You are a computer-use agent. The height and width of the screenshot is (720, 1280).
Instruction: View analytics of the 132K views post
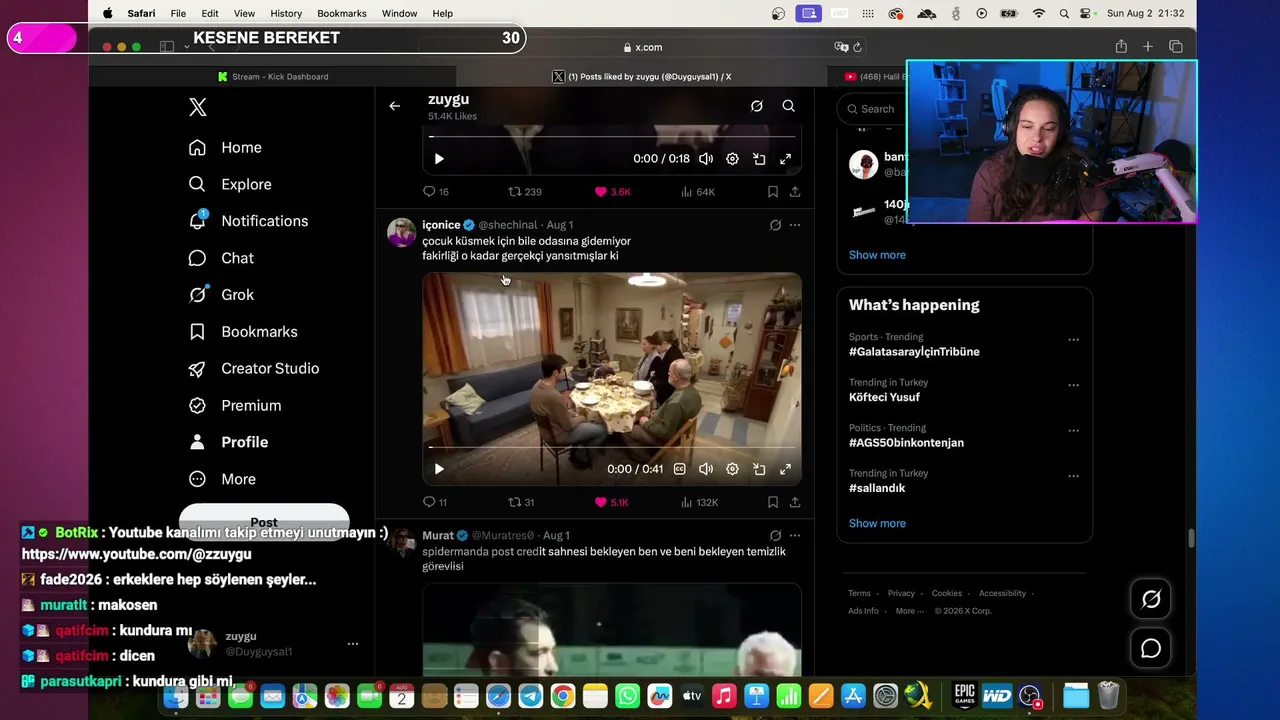(699, 502)
